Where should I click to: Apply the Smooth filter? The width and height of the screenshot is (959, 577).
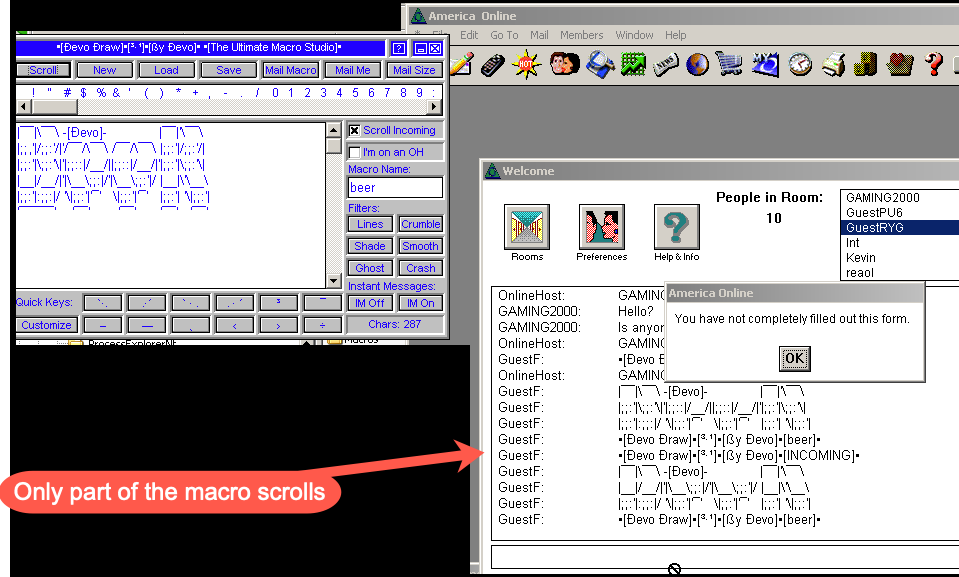click(x=420, y=247)
